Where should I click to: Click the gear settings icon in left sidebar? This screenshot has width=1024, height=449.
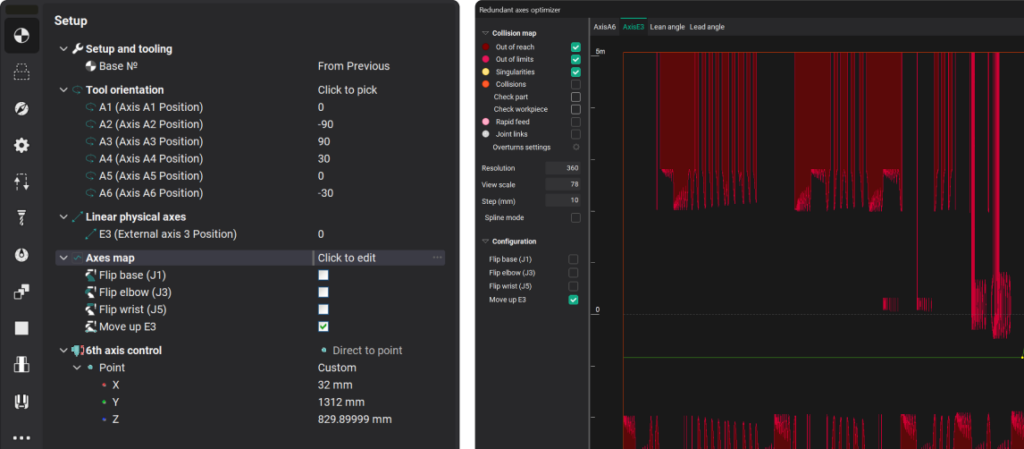tap(20, 146)
